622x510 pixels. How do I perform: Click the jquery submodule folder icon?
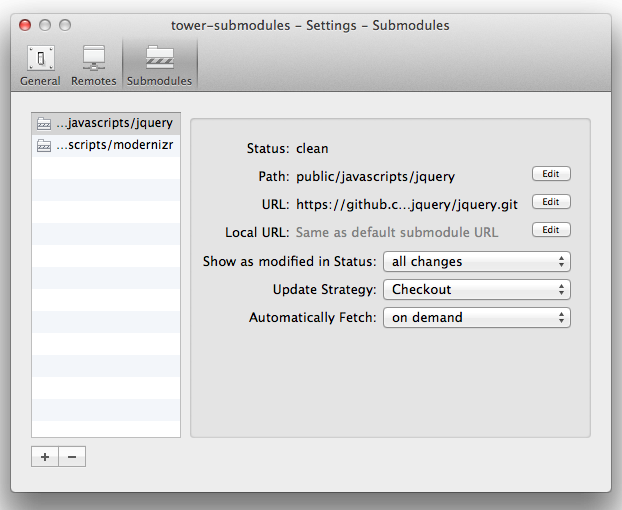(44, 123)
